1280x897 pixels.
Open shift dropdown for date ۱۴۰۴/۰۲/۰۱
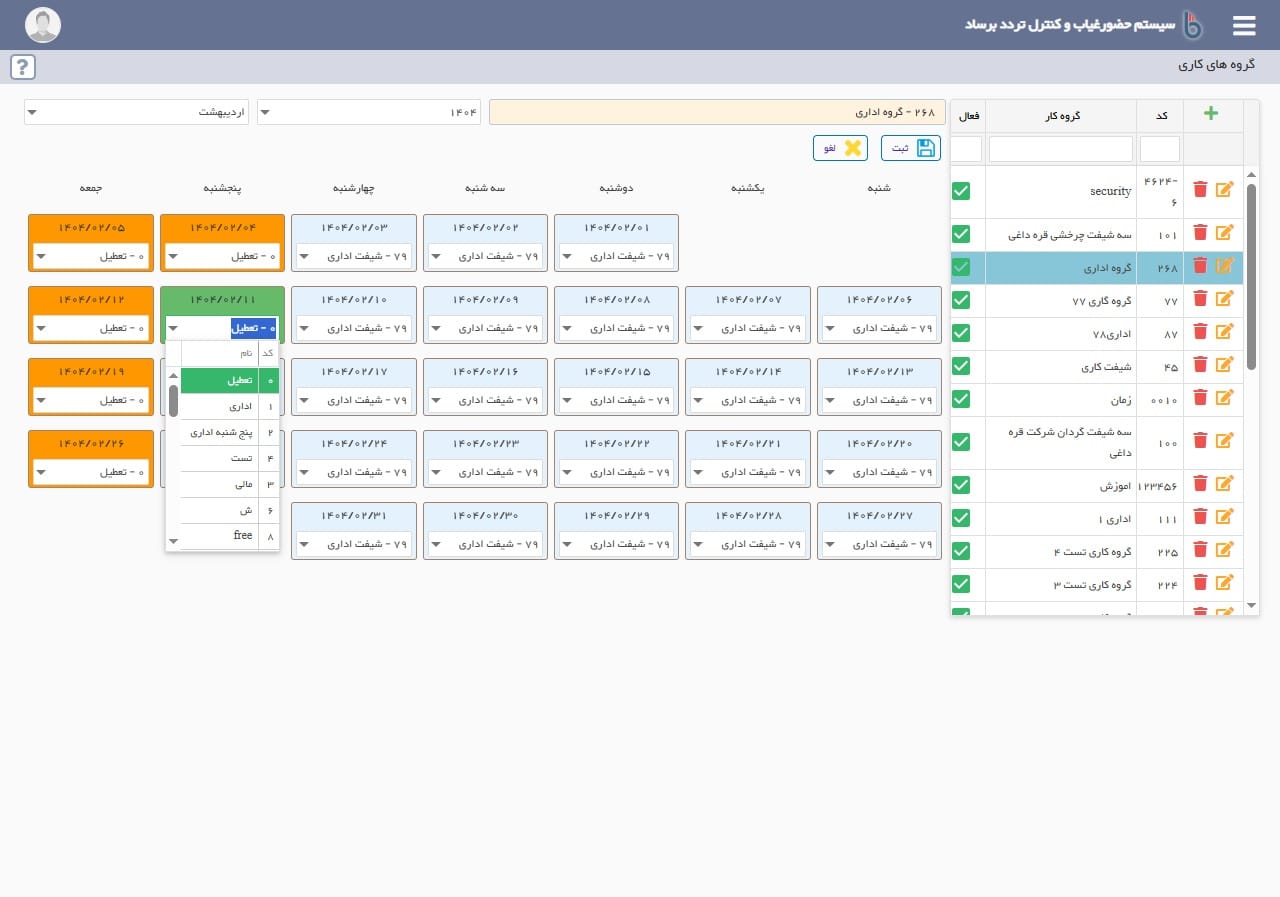[x=616, y=256]
